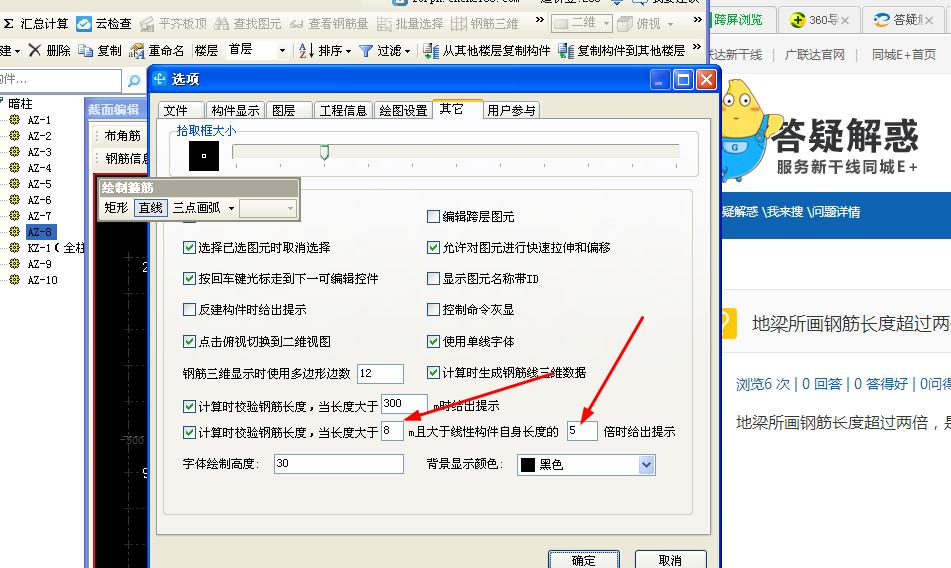This screenshot has width=951, height=568.
Task: Switch to the 用户参与 tab
Action: tap(511, 110)
